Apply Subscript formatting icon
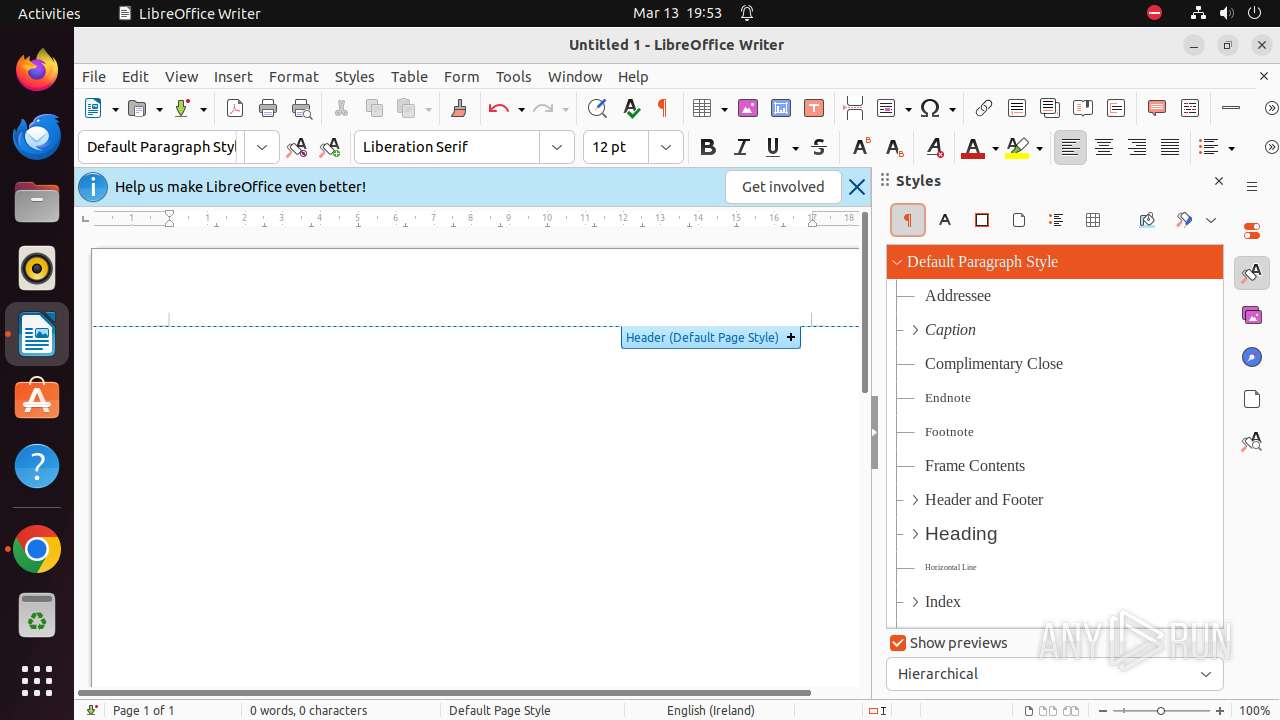 point(895,147)
